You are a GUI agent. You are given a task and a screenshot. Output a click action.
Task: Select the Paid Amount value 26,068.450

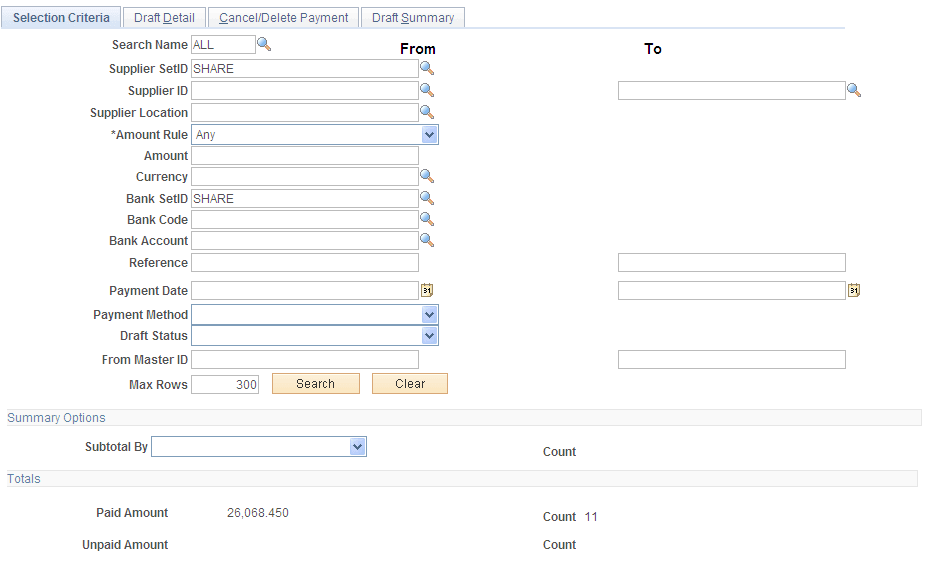tap(258, 513)
